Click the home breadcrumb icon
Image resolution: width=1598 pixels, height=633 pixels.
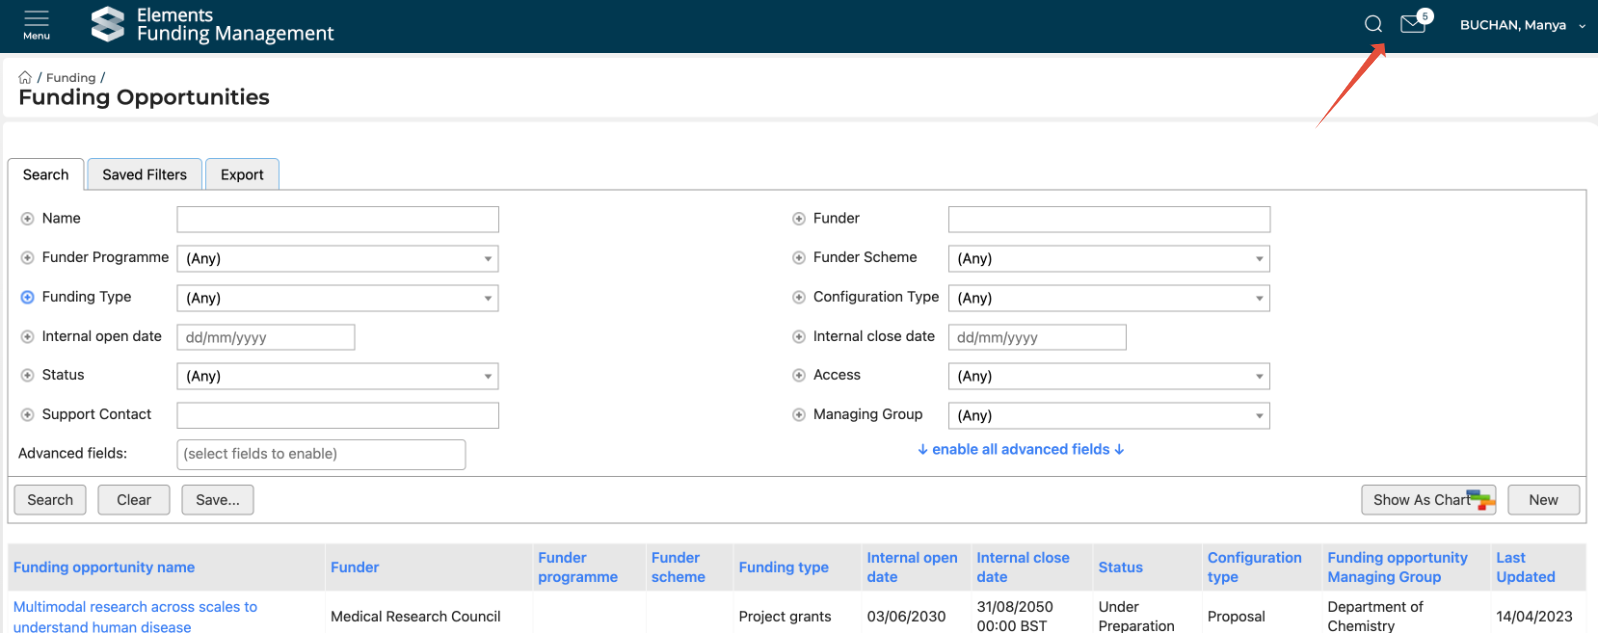[x=25, y=78]
